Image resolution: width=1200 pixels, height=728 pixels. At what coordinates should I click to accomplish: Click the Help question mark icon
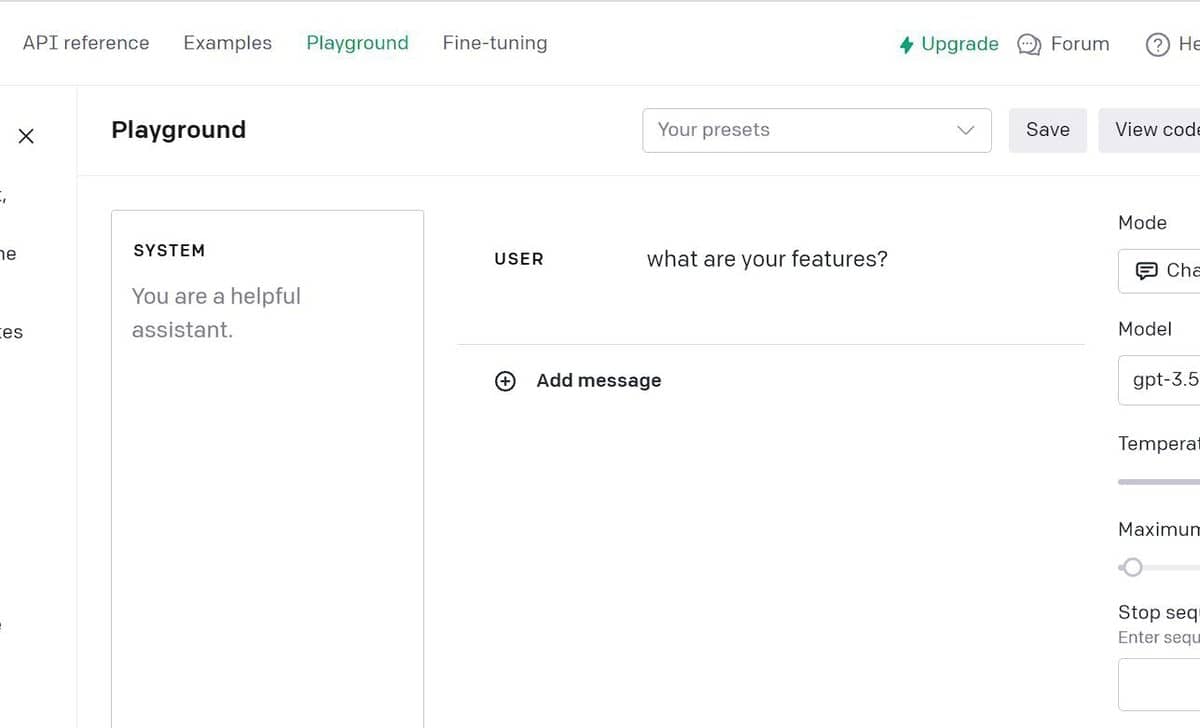[x=1157, y=45]
